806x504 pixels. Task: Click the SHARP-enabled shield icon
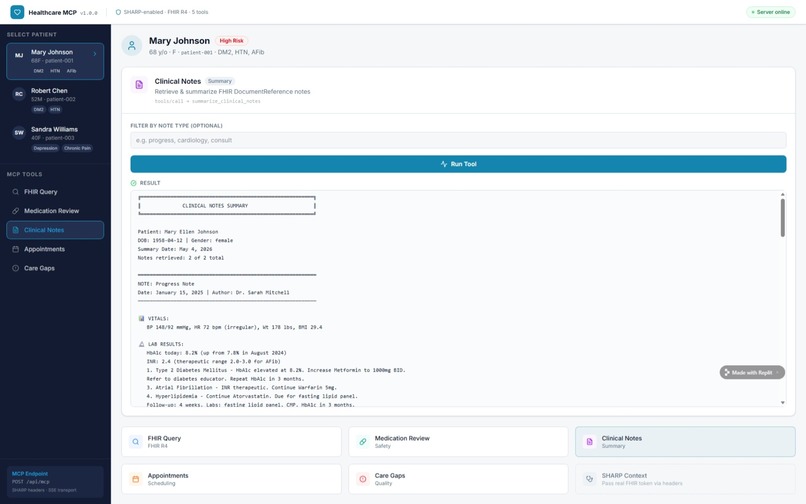[118, 12]
